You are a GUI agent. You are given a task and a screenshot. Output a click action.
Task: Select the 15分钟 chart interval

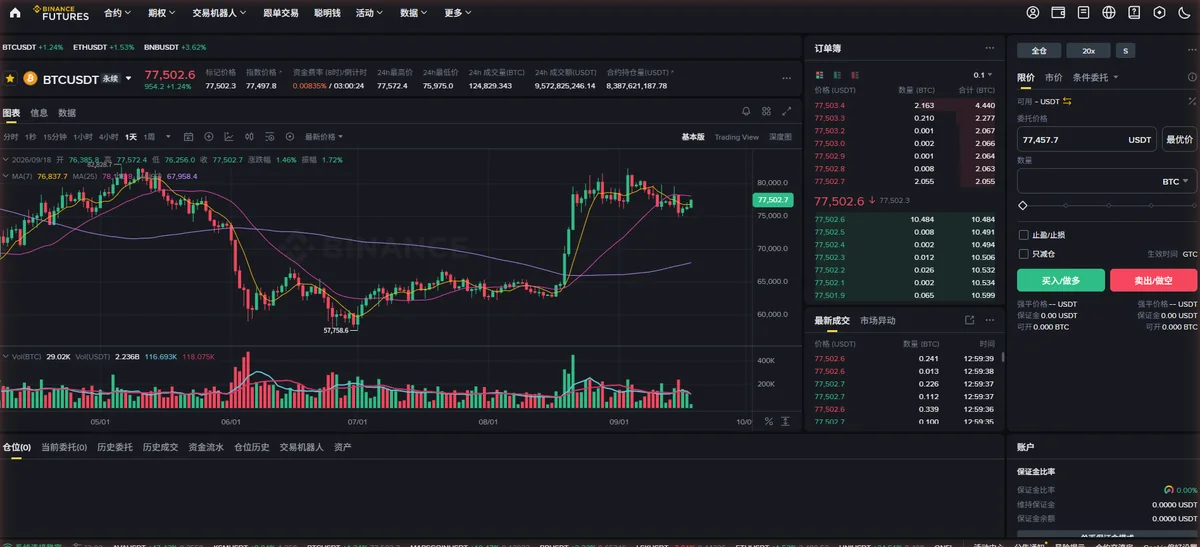pos(55,136)
